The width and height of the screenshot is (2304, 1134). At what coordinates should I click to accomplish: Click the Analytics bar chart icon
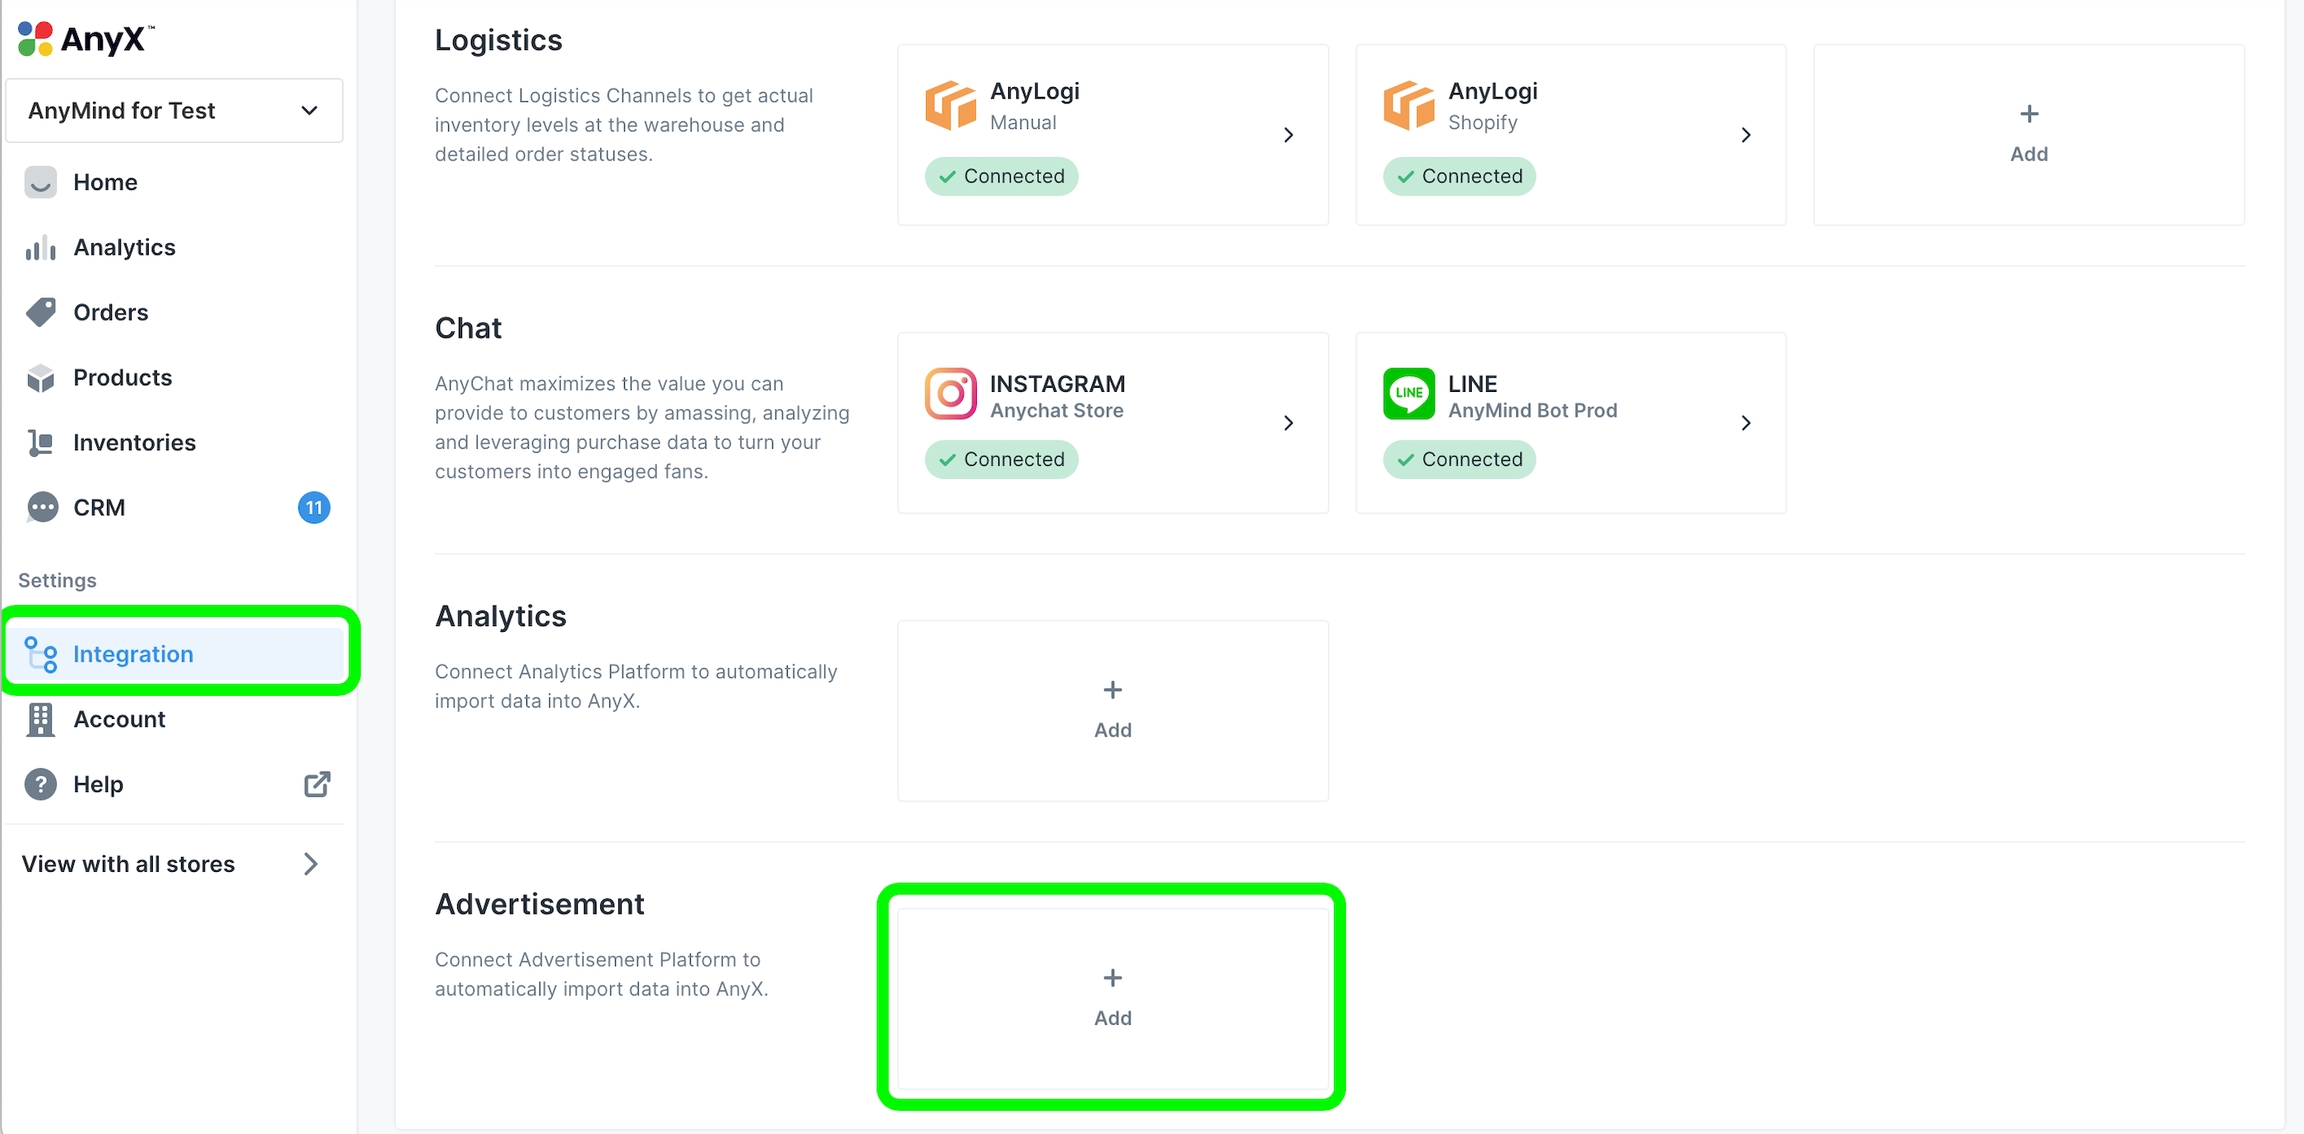coord(40,248)
